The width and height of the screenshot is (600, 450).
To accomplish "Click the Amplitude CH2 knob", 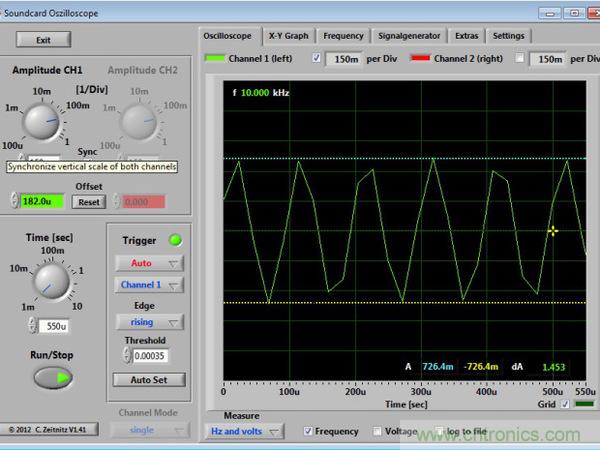I will tap(137, 122).
